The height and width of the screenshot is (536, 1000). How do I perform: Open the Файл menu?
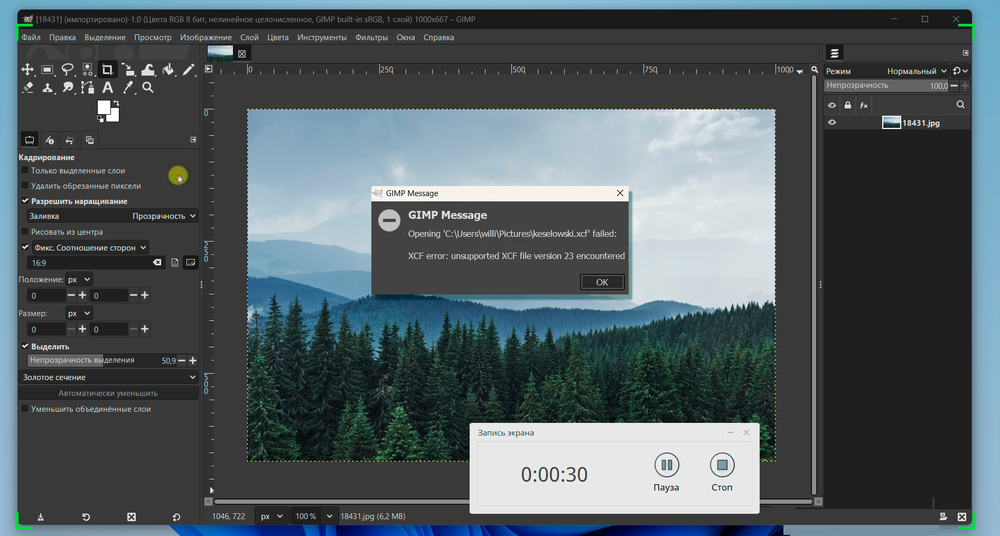click(31, 37)
